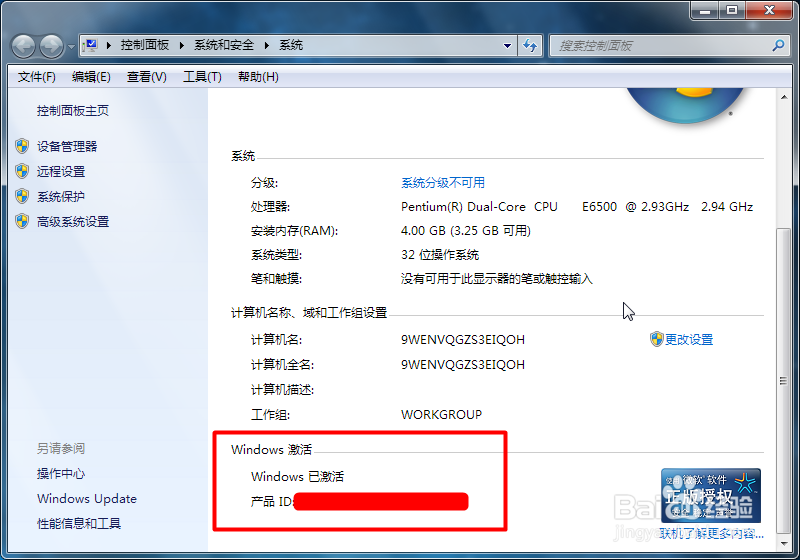Click the vertical scrollbar thumb
800x560 pixels.
(784, 381)
